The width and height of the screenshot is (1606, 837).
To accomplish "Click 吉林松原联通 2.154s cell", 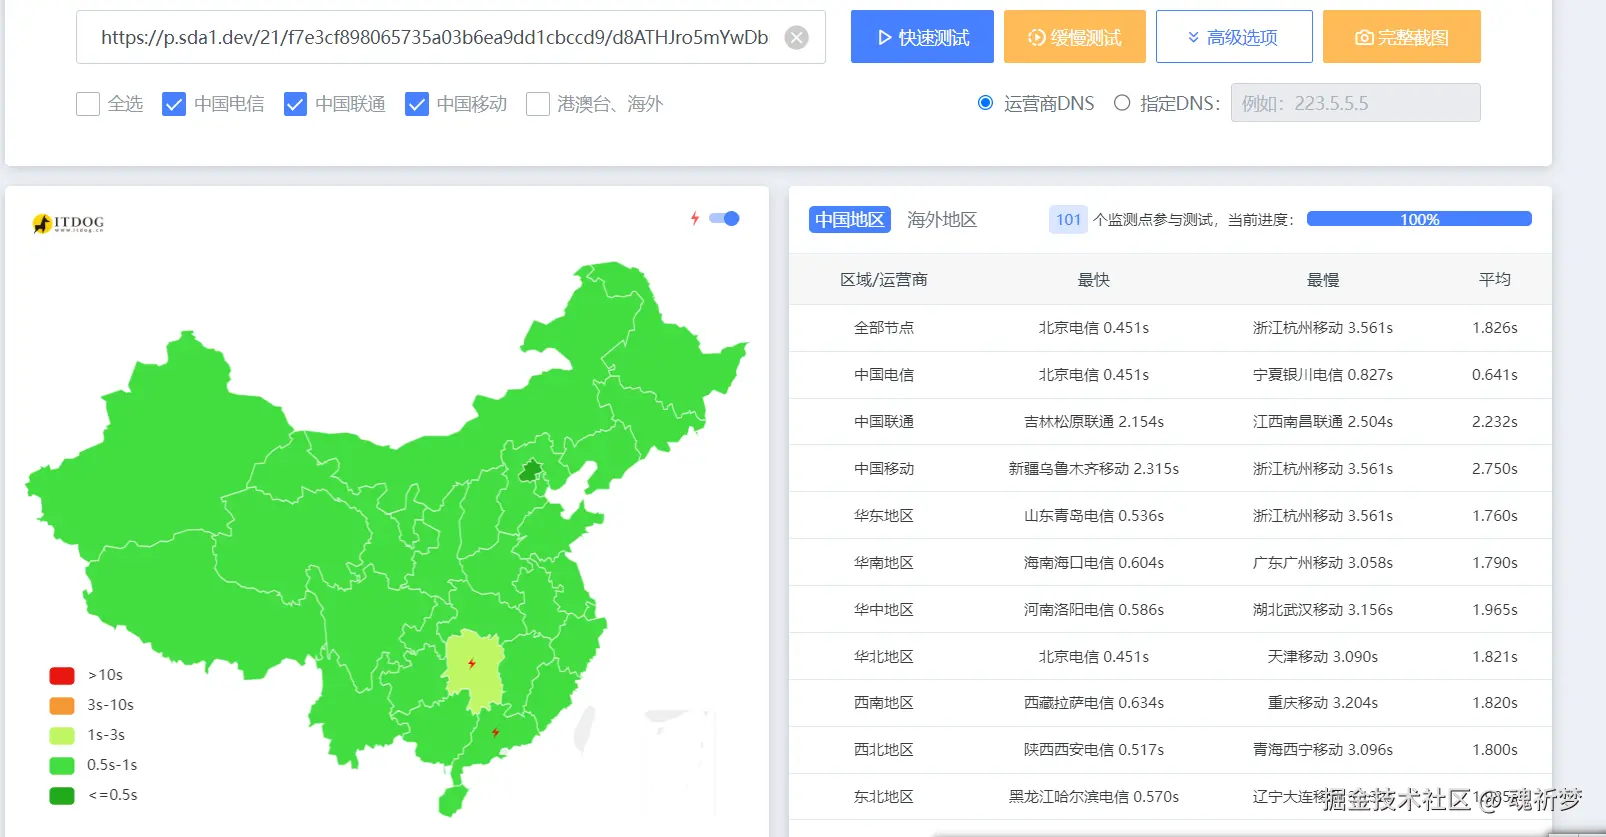I will [1093, 422].
